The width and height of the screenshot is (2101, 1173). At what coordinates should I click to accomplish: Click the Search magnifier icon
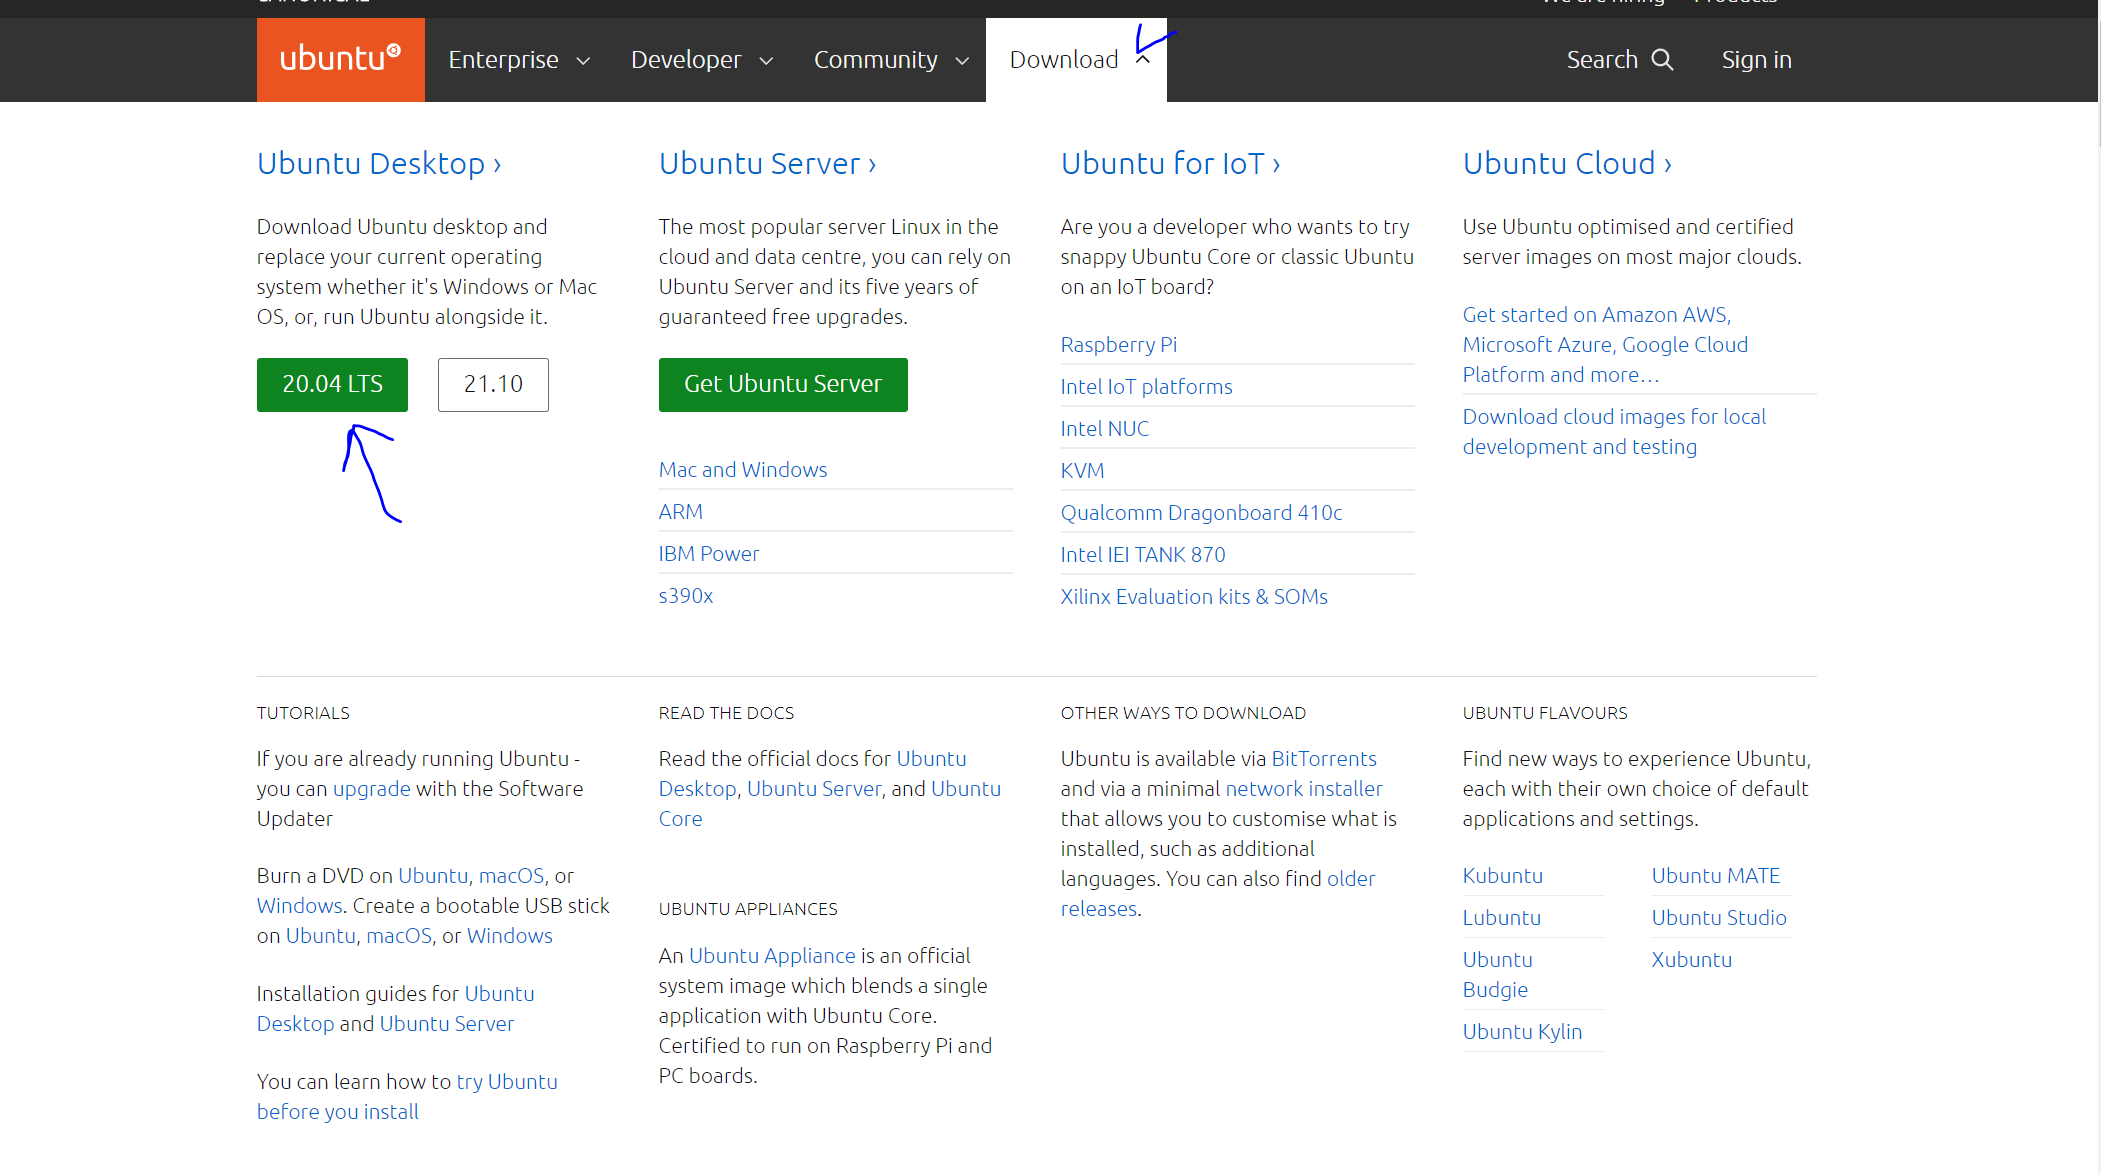click(x=1662, y=60)
